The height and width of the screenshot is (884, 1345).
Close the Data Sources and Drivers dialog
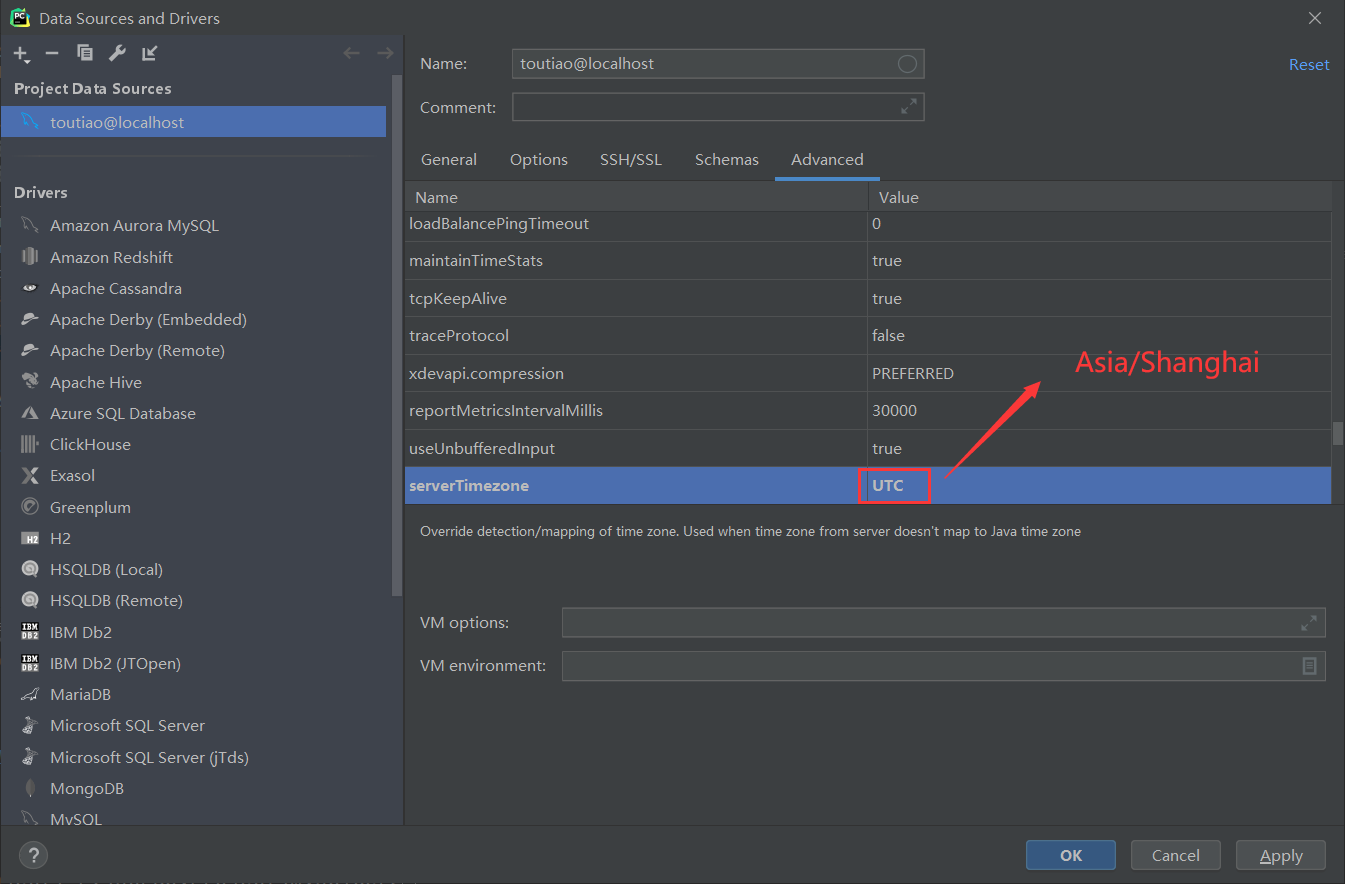tap(1315, 18)
